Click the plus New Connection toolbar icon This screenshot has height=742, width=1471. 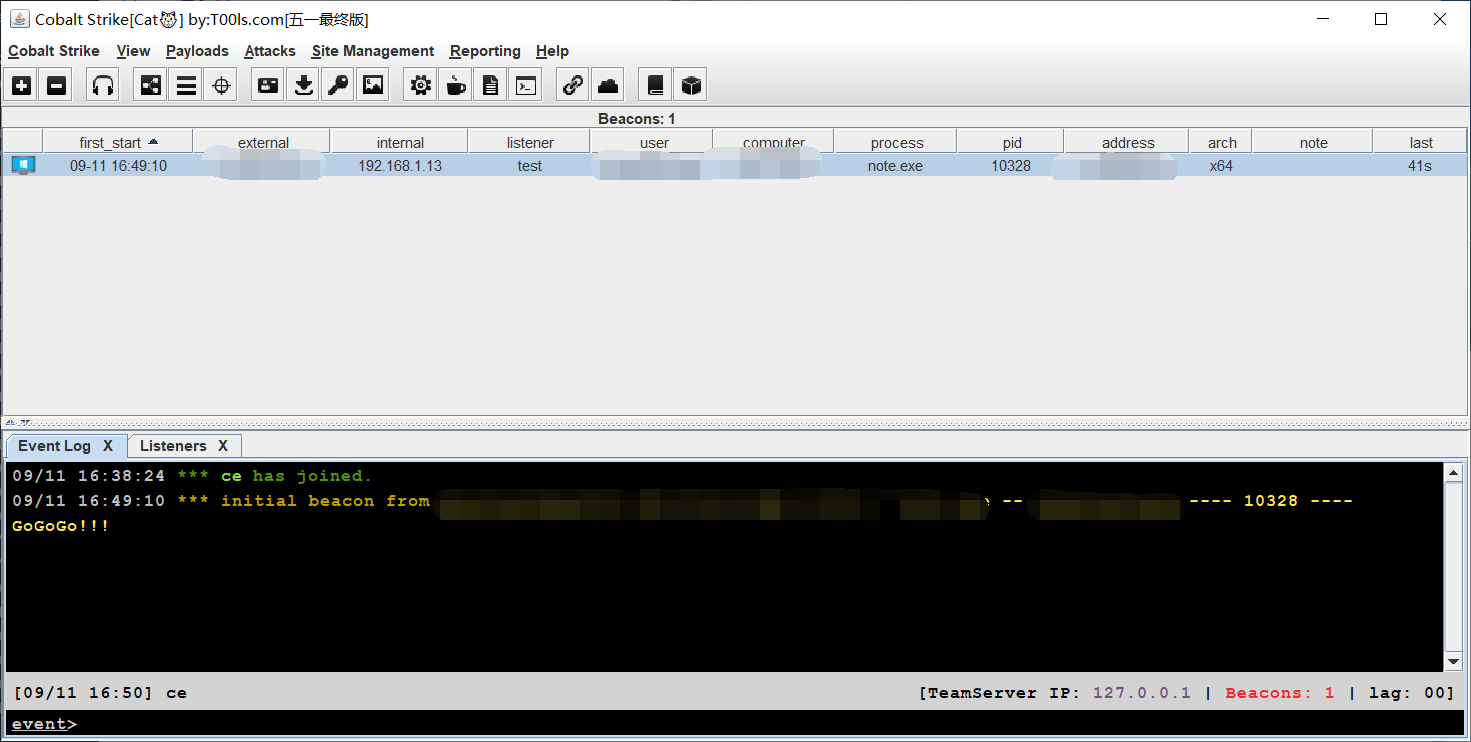tap(22, 86)
